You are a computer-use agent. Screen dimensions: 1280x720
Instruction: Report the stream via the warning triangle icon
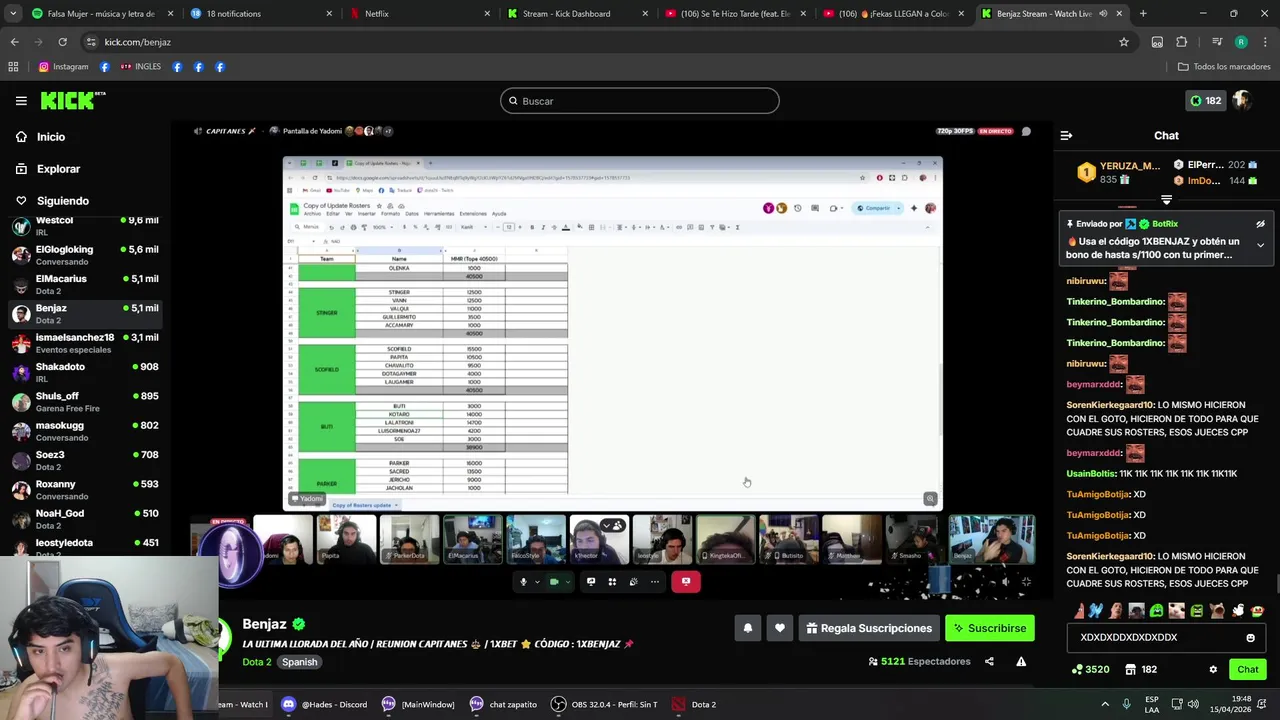[x=1021, y=661]
